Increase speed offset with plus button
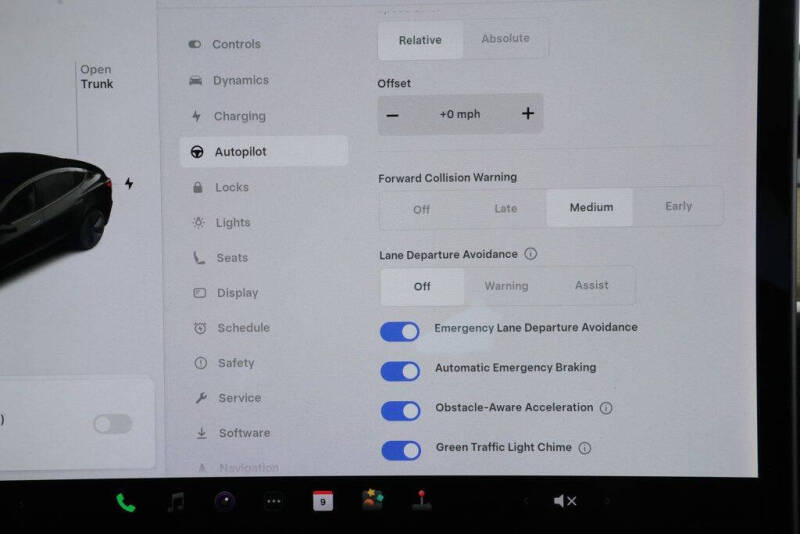This screenshot has height=534, width=800. point(528,113)
